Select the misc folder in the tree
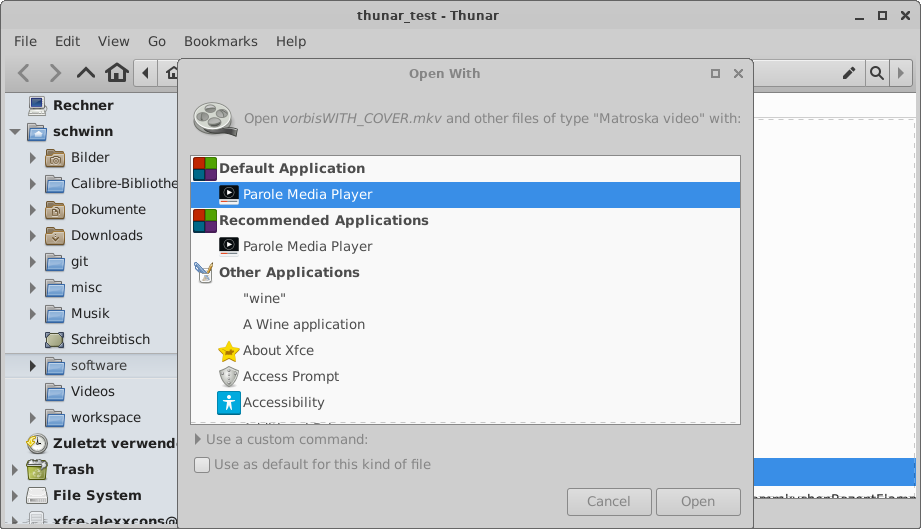This screenshot has width=921, height=529. tap(86, 288)
